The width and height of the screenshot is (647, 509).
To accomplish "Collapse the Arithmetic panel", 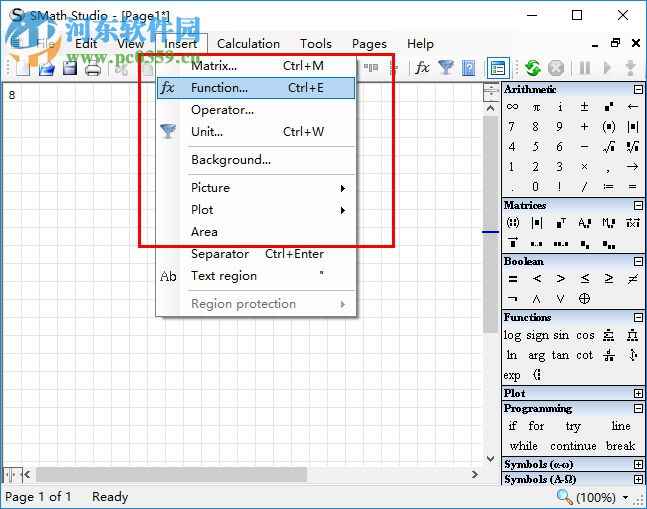I will coord(638,90).
